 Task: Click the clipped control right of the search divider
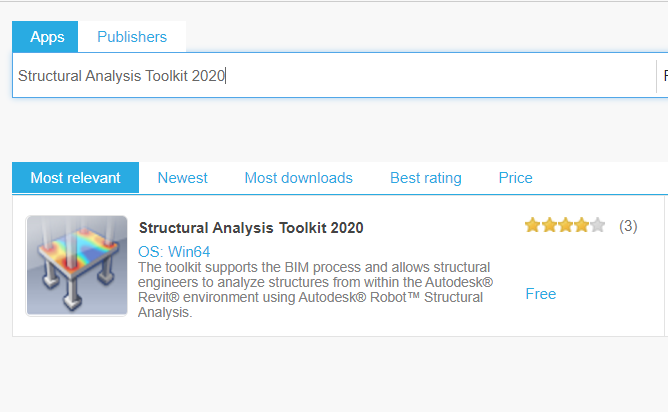point(663,76)
